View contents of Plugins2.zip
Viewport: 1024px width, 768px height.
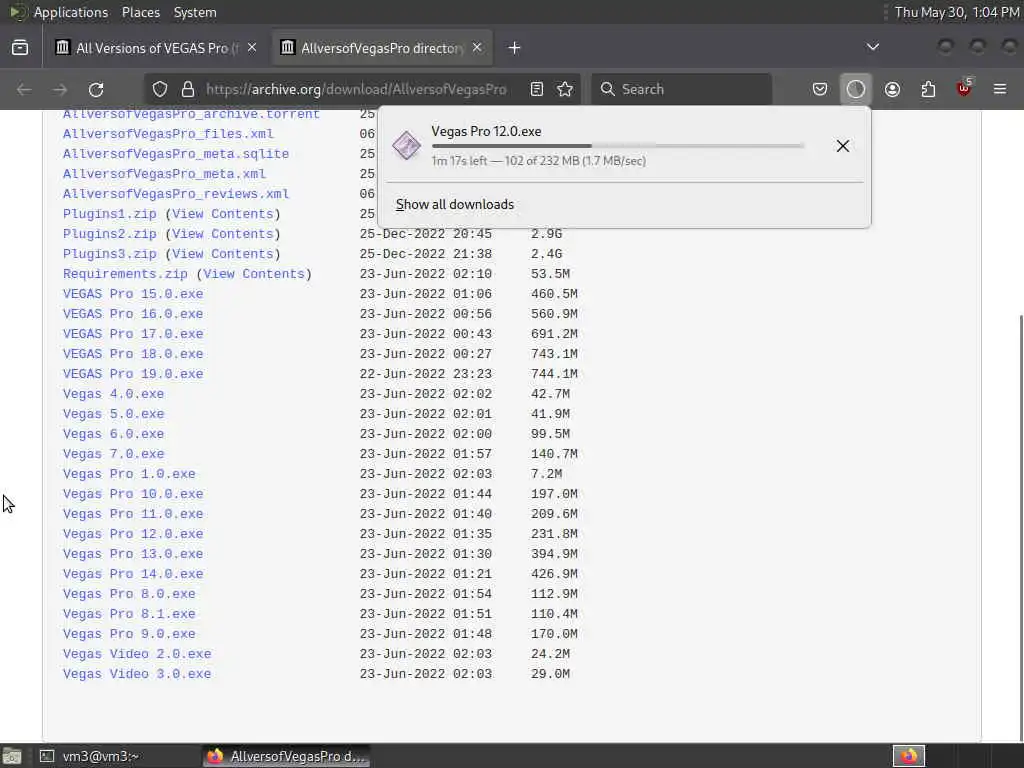223,234
